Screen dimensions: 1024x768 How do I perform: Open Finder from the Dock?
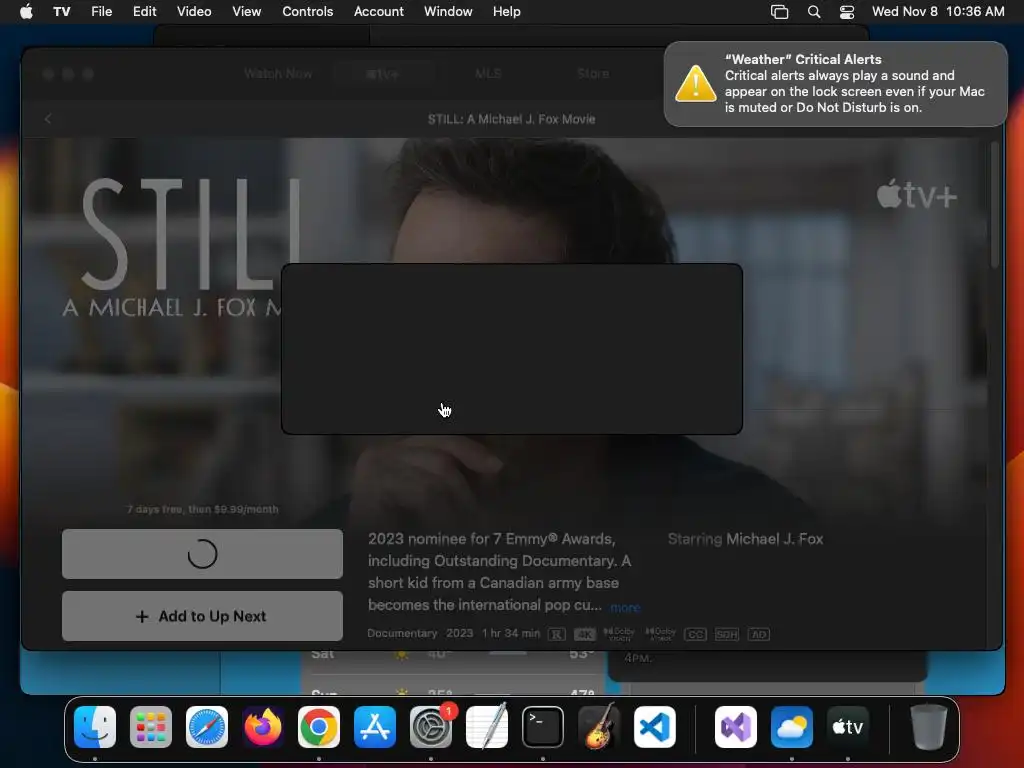pos(95,727)
